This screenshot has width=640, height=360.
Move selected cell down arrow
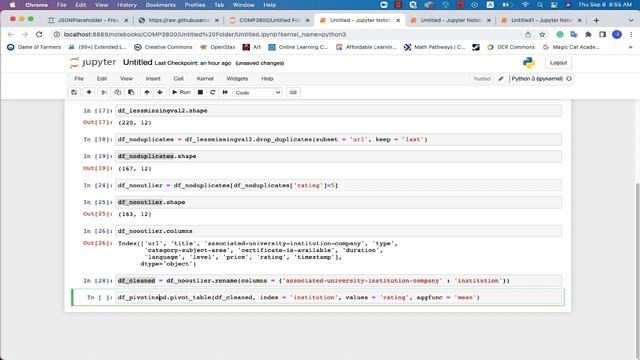point(160,92)
